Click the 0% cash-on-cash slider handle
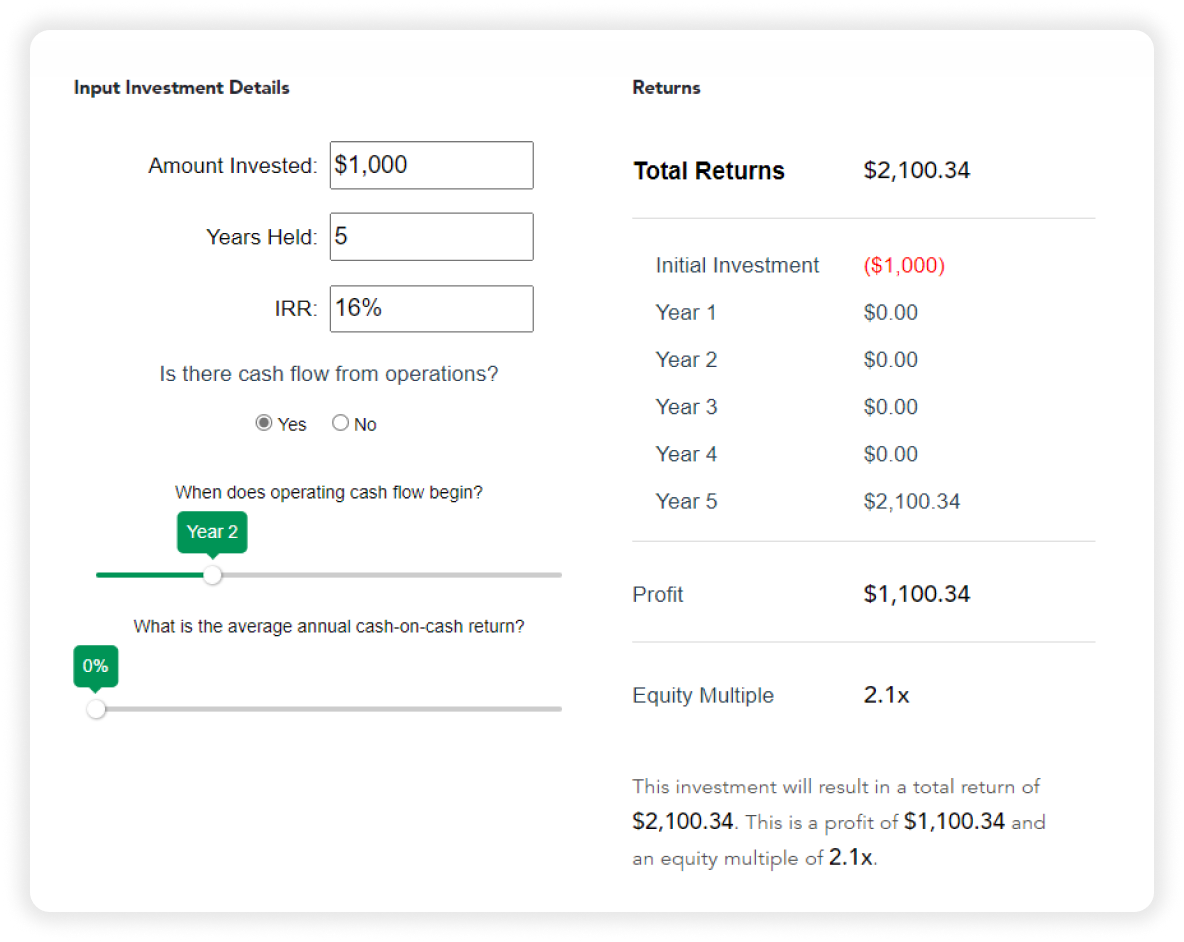The height and width of the screenshot is (942, 1184). (96, 708)
